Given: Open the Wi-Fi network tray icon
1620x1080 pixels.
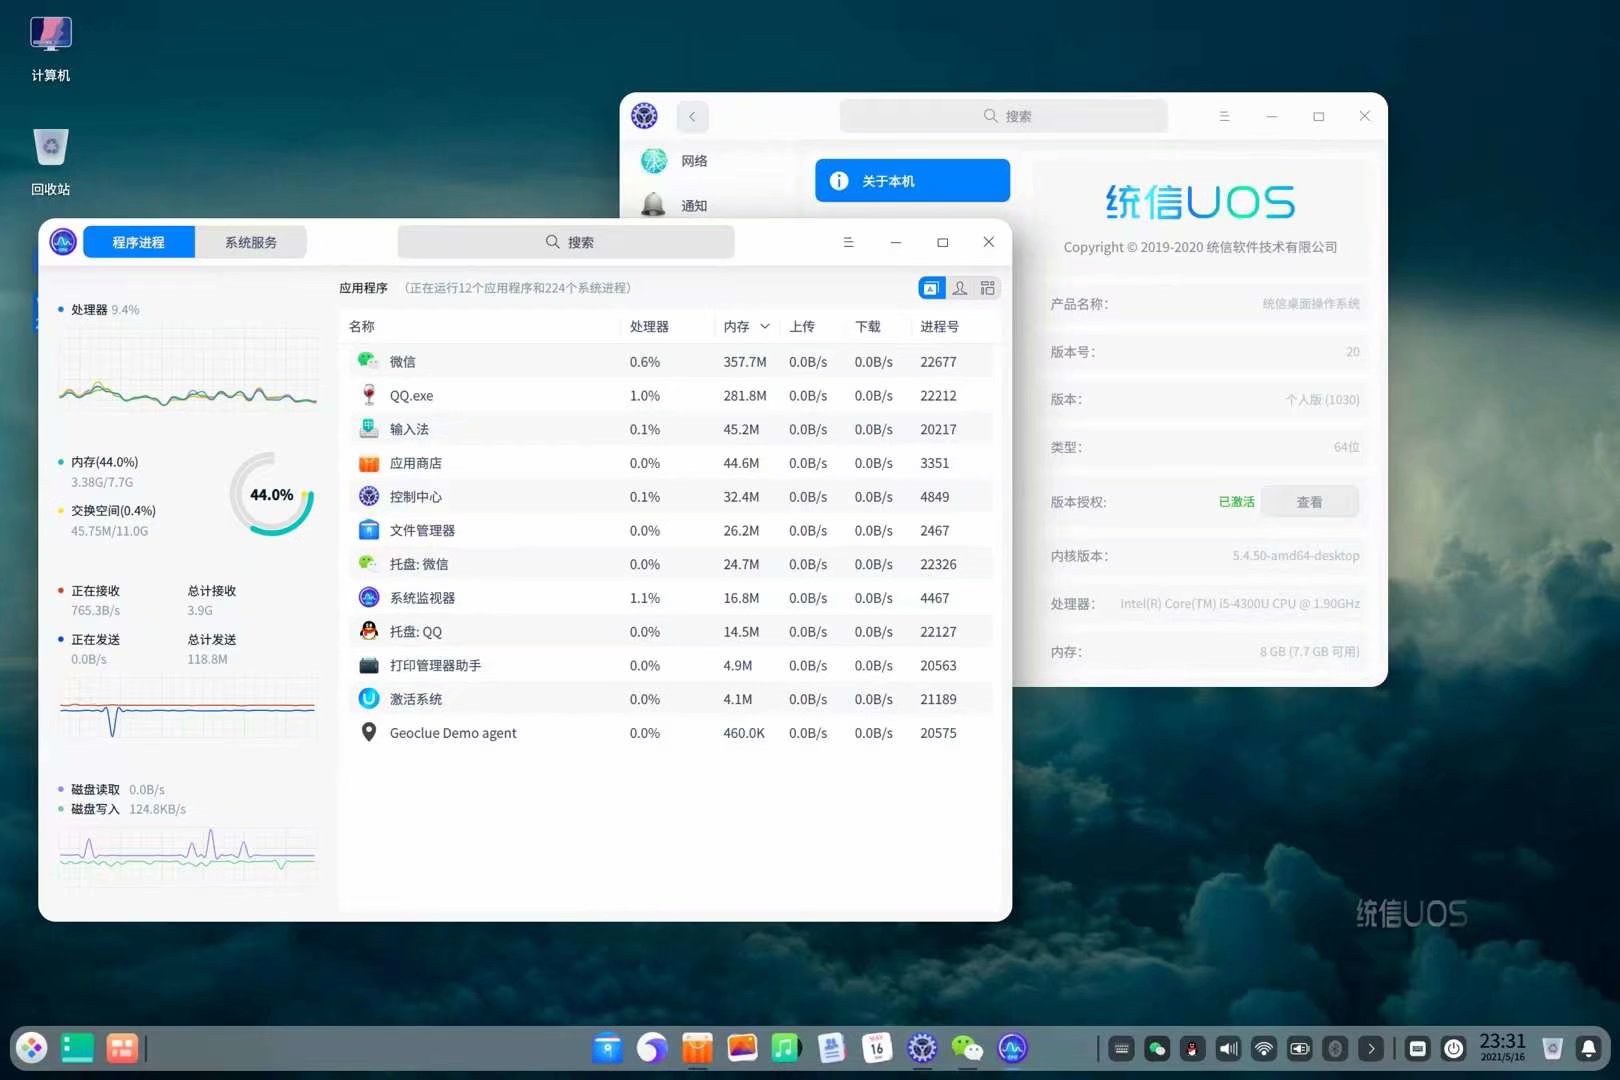Looking at the screenshot, I should click(x=1264, y=1048).
